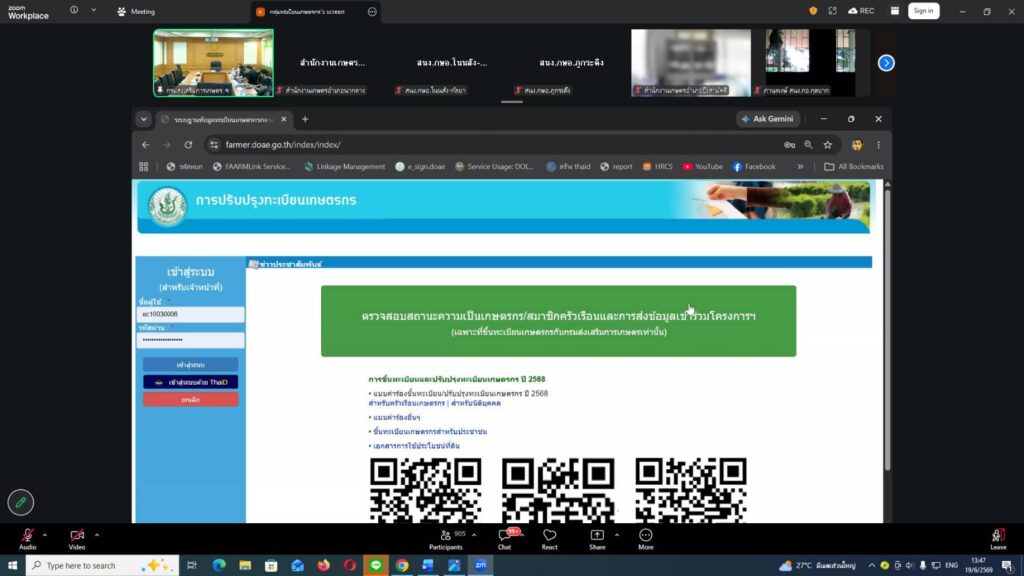Click the blue login button under the password
This screenshot has width=1024, height=576.
click(191, 365)
